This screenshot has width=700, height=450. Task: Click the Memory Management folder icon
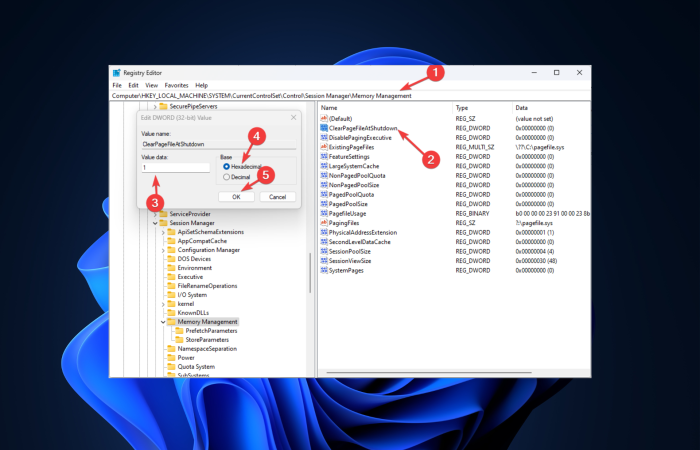171,322
